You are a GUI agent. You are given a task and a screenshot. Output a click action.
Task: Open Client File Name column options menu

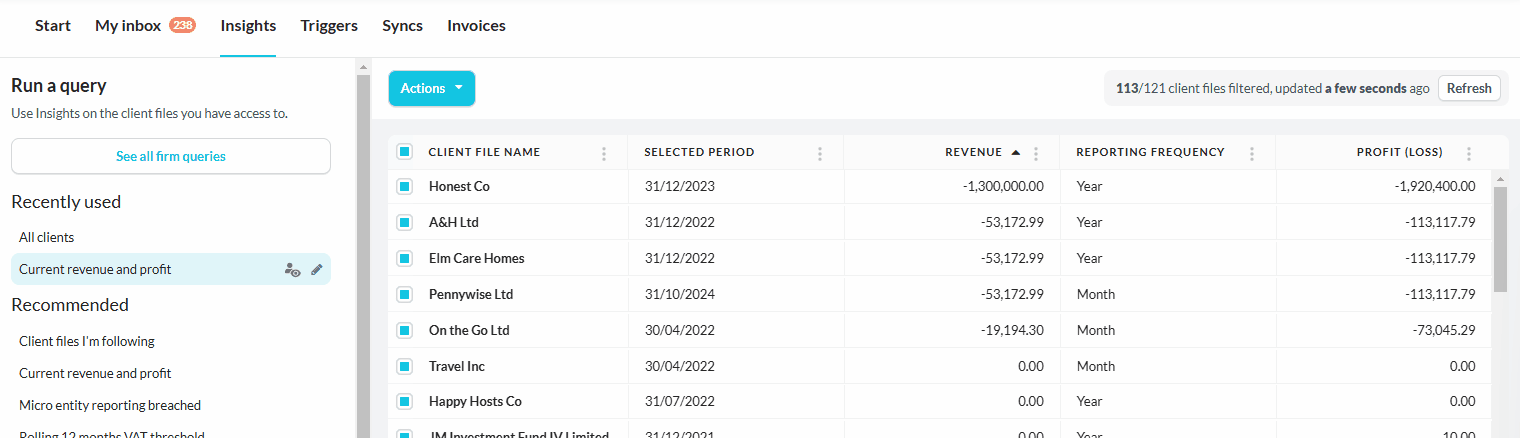604,153
